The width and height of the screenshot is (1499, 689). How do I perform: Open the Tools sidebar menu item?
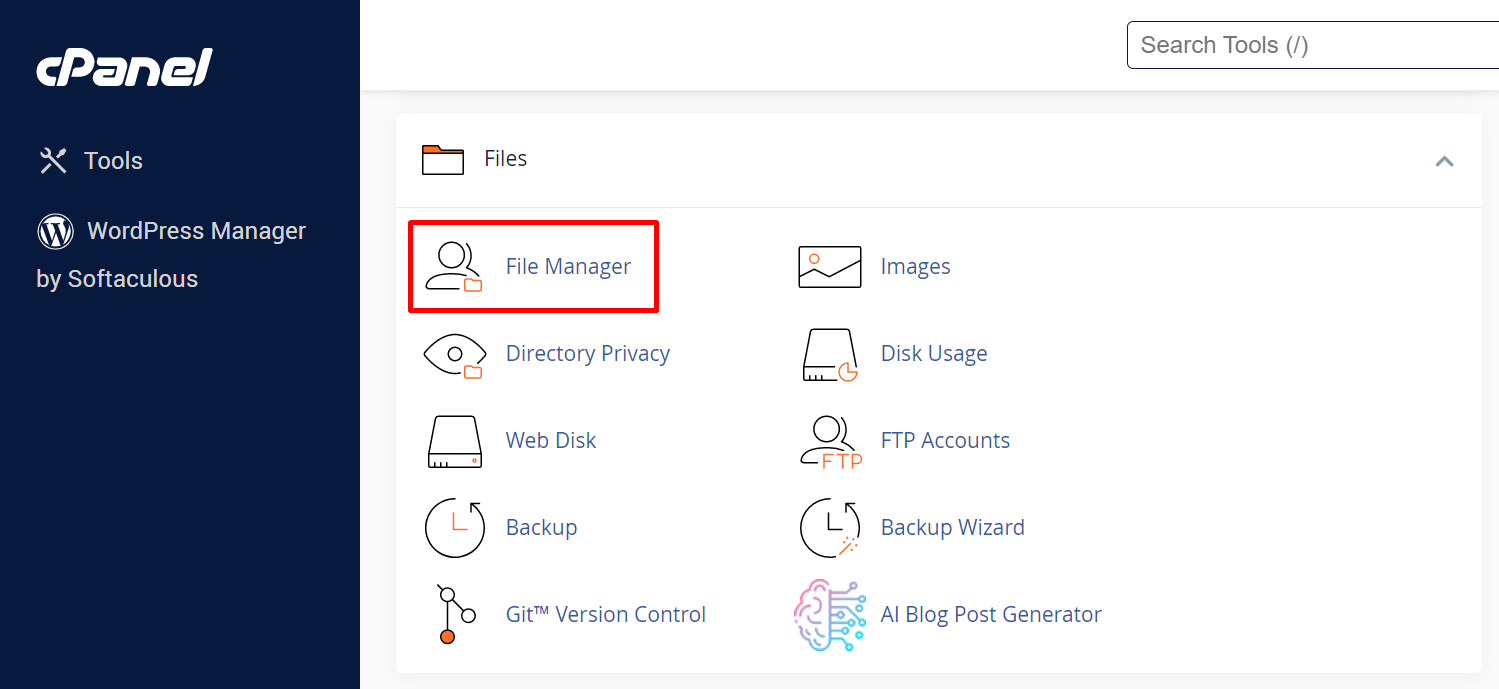(90, 161)
